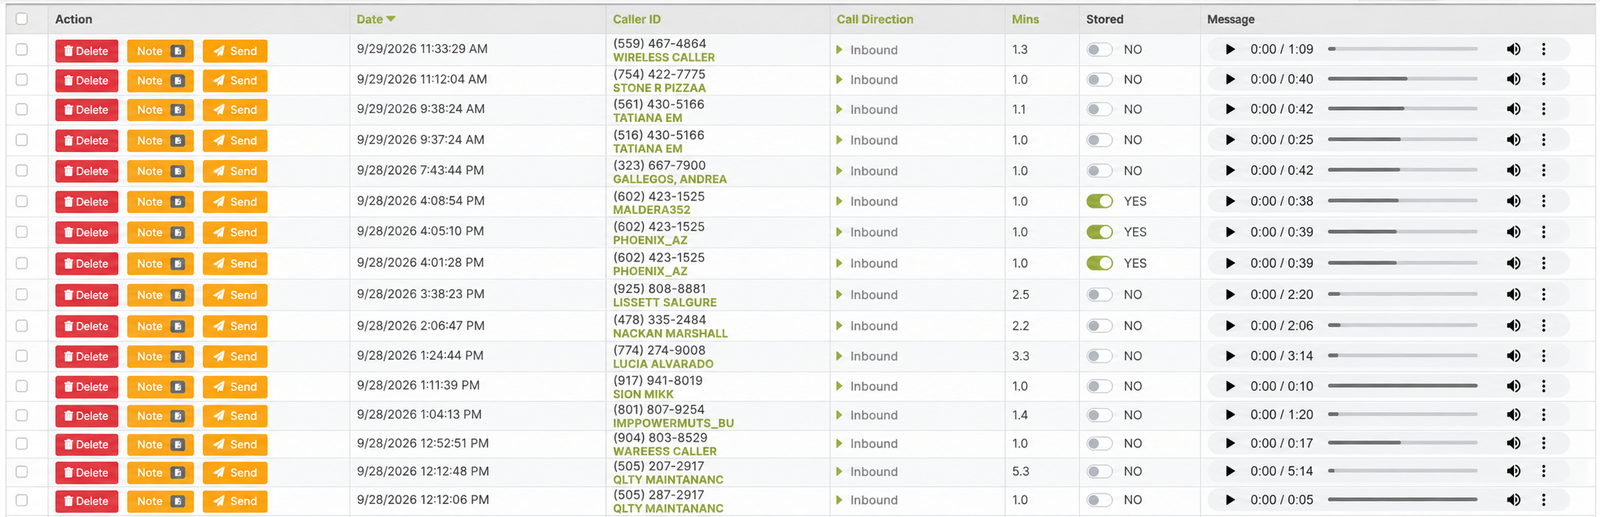The height and width of the screenshot is (517, 1600).
Task: Mute audio for the STONE R PIZZAA message
Action: click(1514, 79)
